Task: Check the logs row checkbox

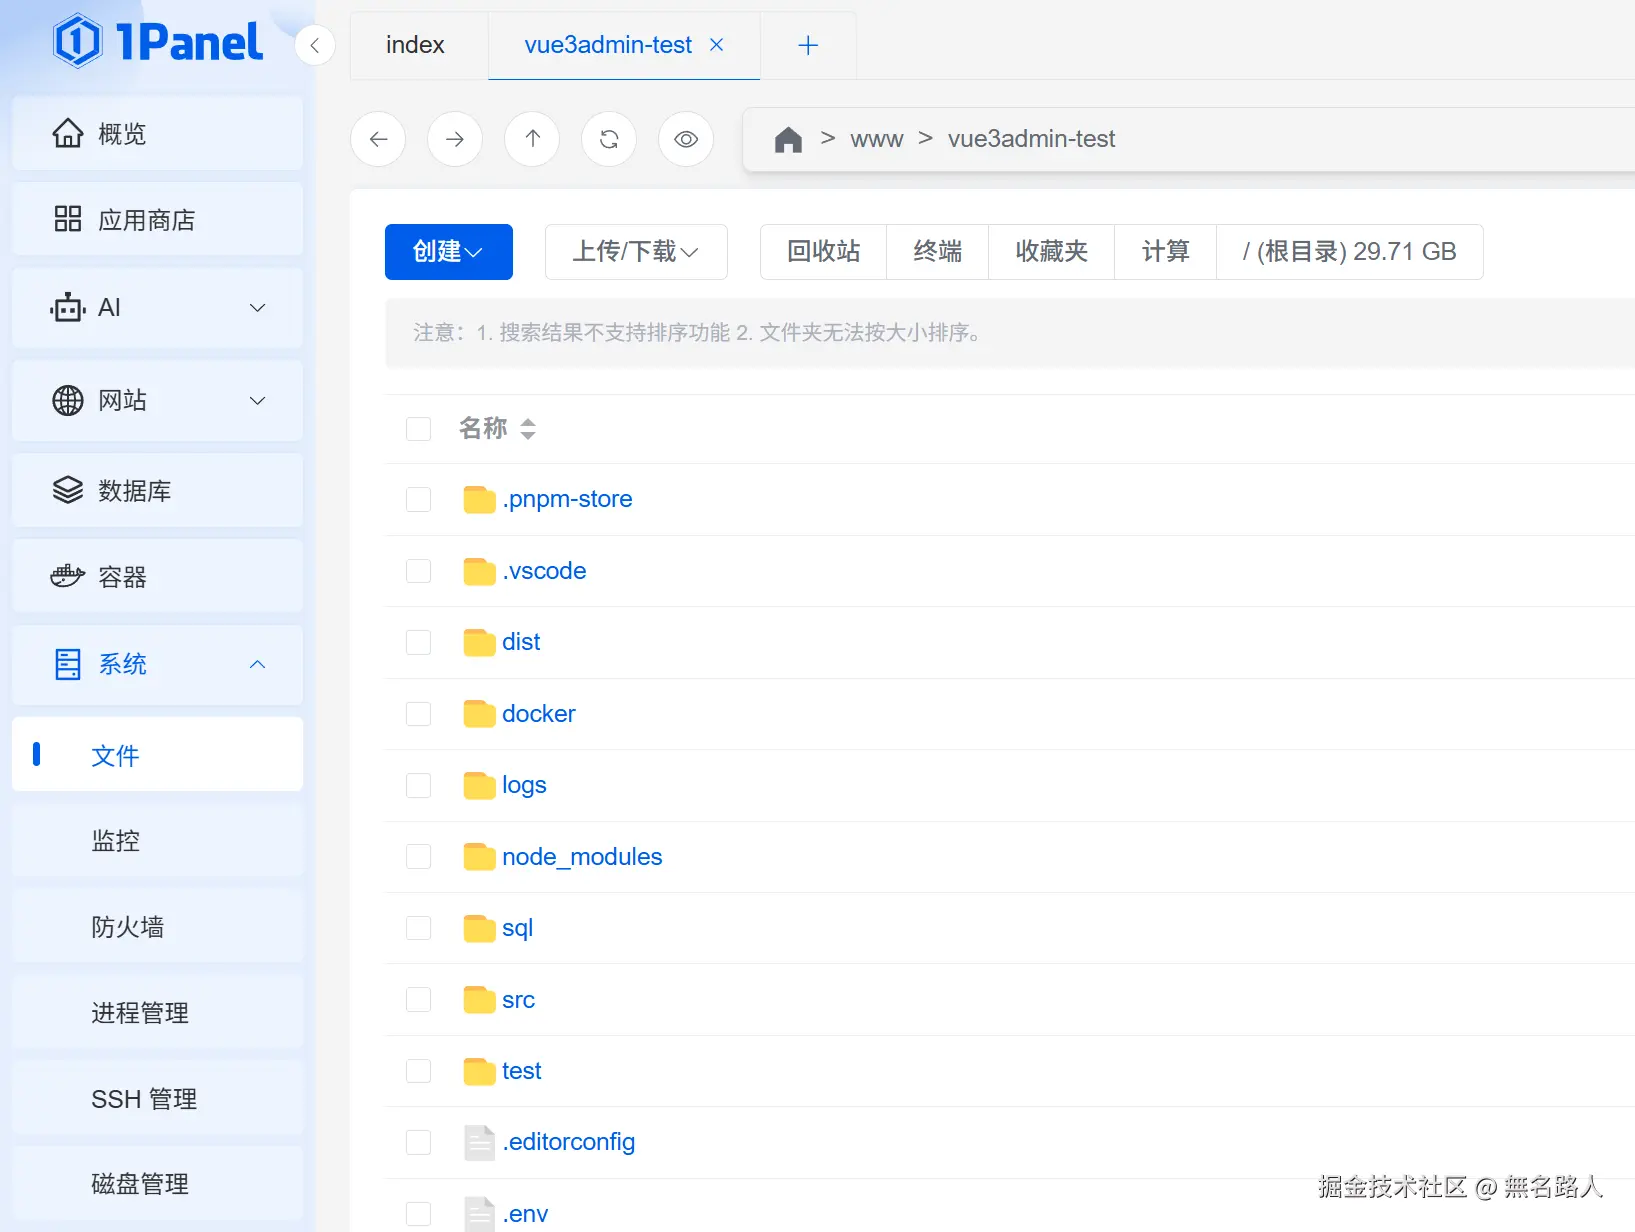Action: click(419, 785)
